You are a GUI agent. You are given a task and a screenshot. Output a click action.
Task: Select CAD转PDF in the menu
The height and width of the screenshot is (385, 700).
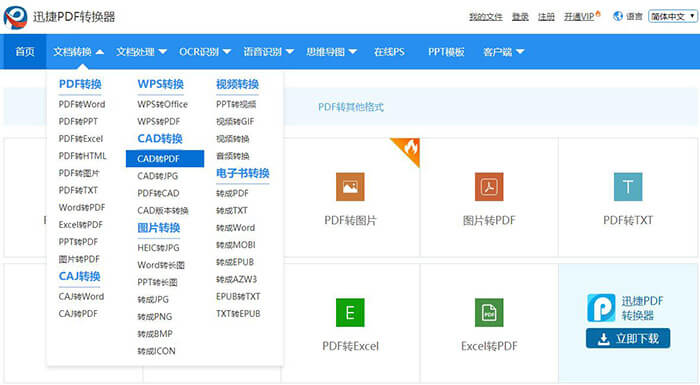165,159
